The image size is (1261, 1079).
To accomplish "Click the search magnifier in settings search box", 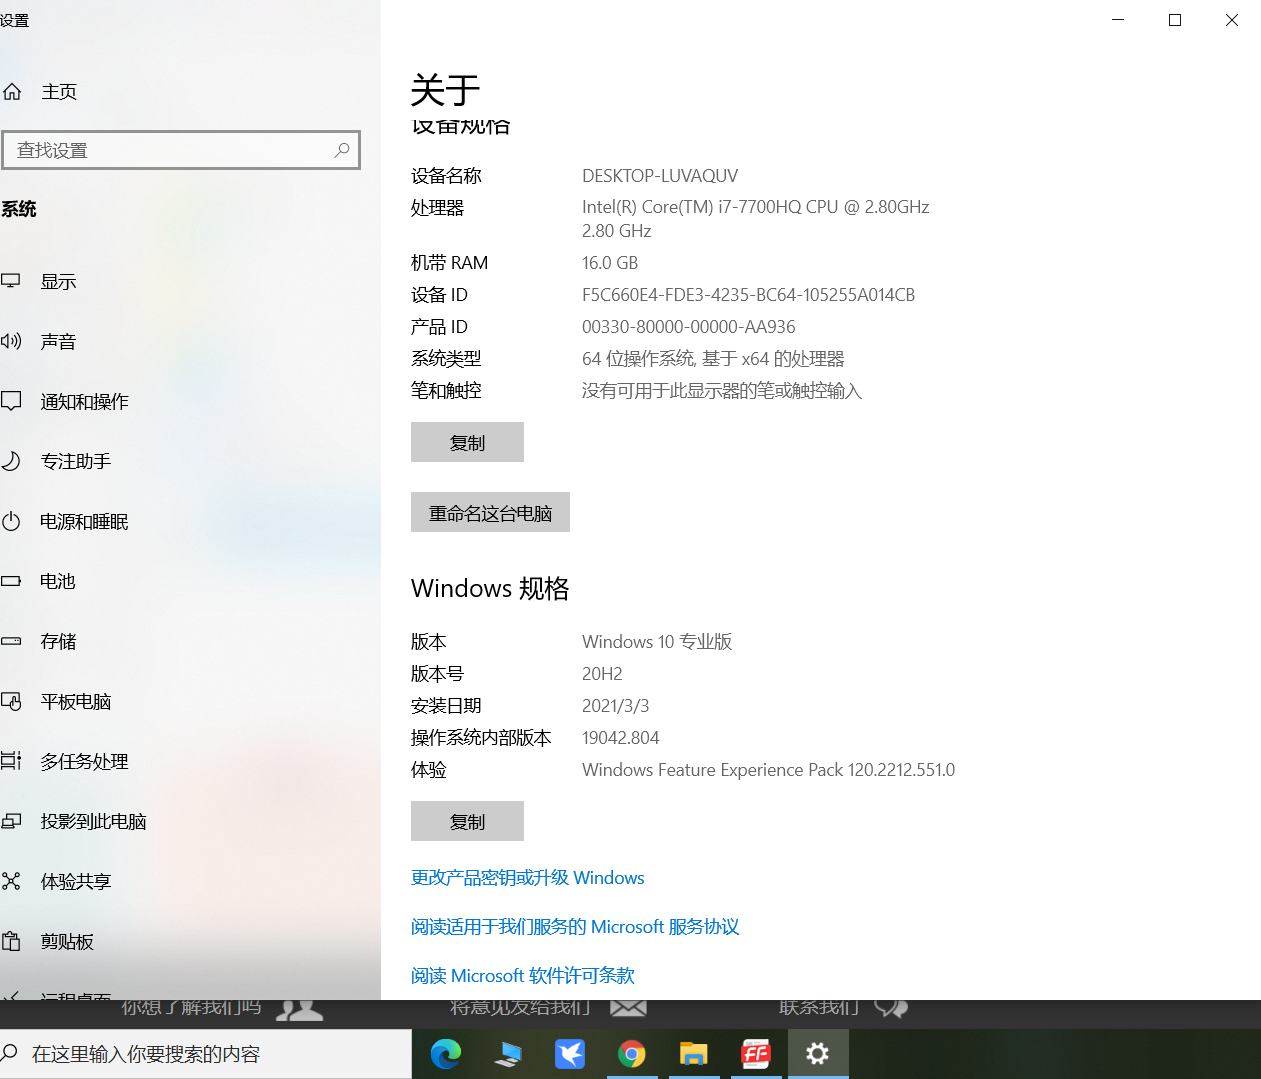I will (342, 150).
